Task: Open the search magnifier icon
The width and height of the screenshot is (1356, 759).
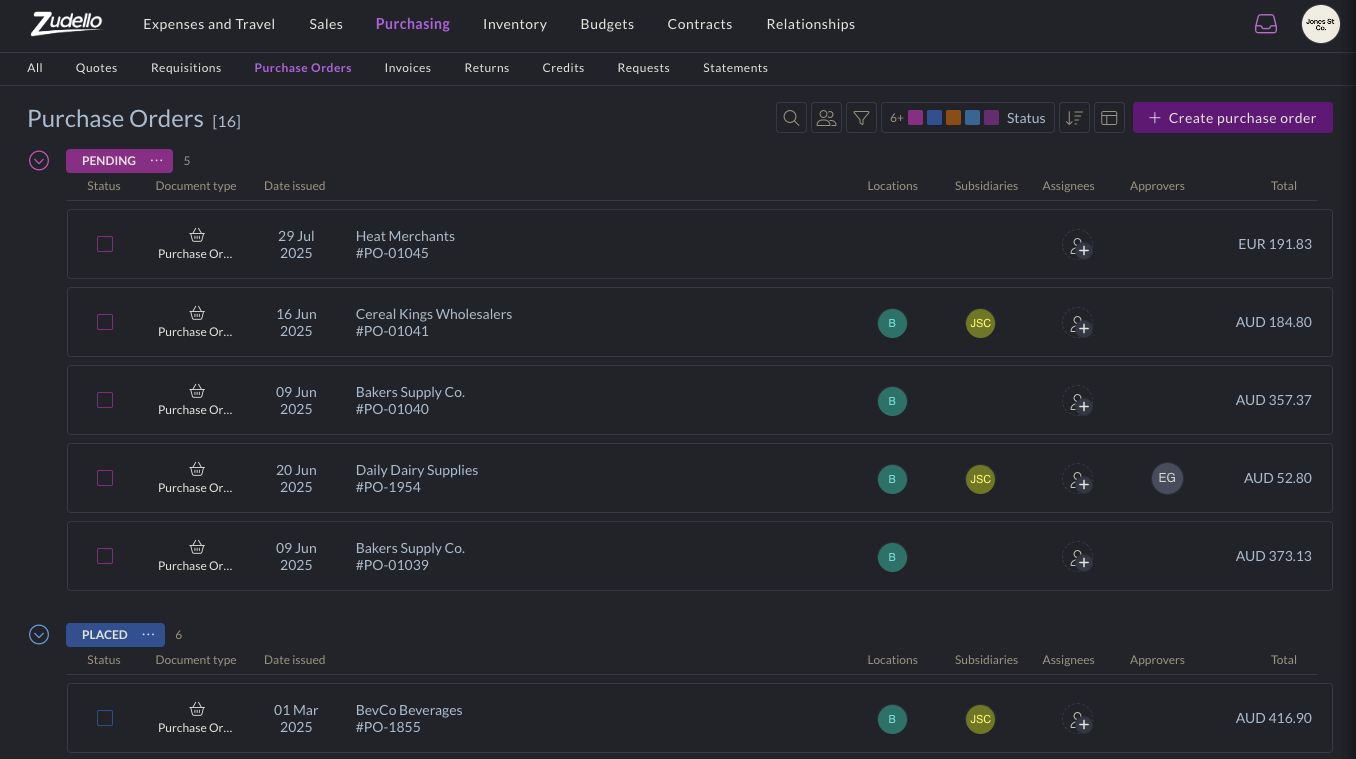Action: 791,118
